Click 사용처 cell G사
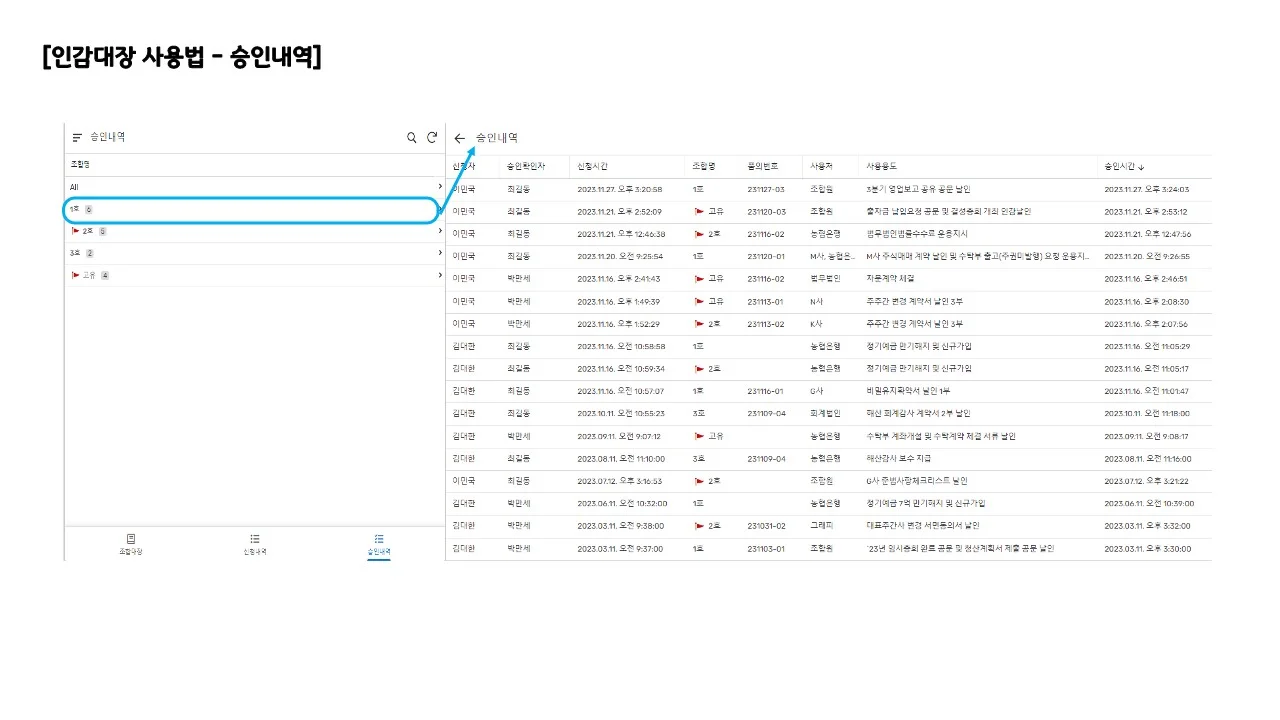Image resolution: width=1280 pixels, height=720 pixels. point(817,391)
